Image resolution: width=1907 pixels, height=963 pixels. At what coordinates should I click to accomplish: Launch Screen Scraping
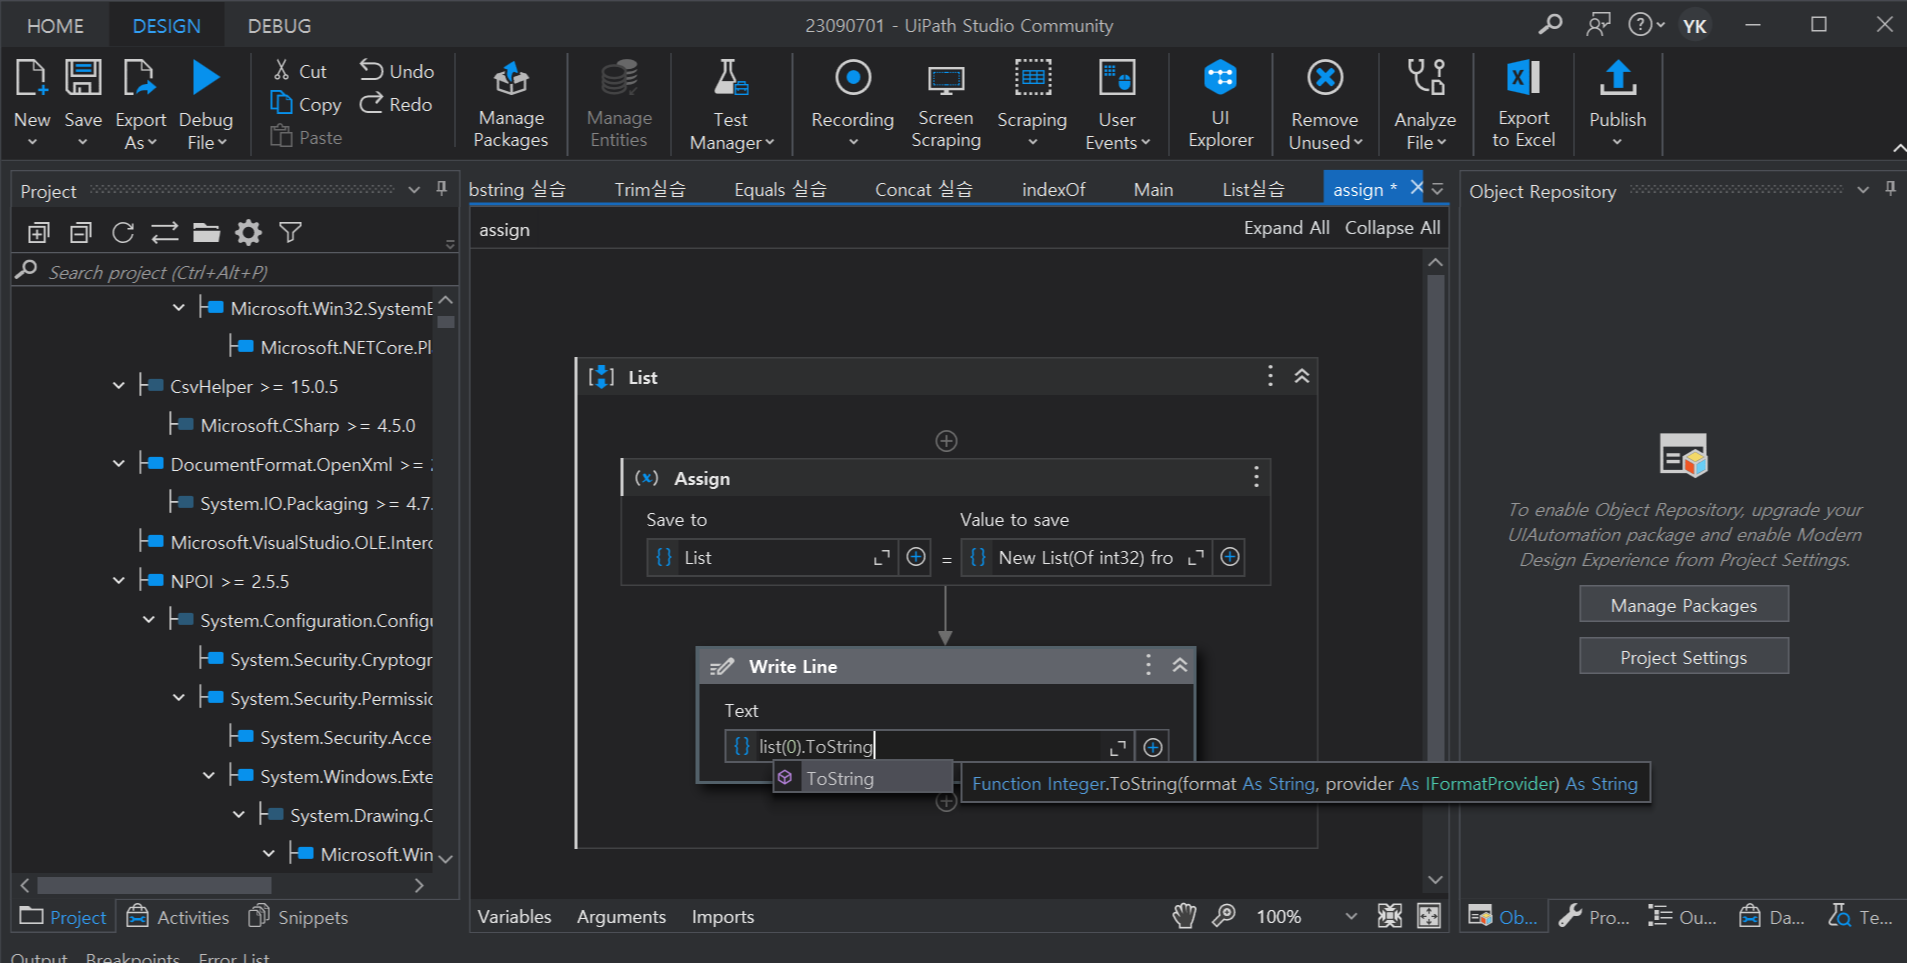point(946,103)
